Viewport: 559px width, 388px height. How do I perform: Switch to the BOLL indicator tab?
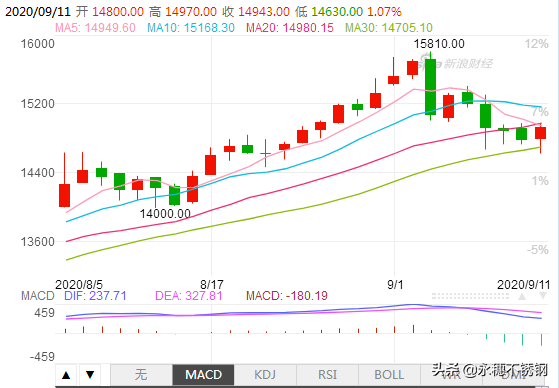tap(389, 375)
